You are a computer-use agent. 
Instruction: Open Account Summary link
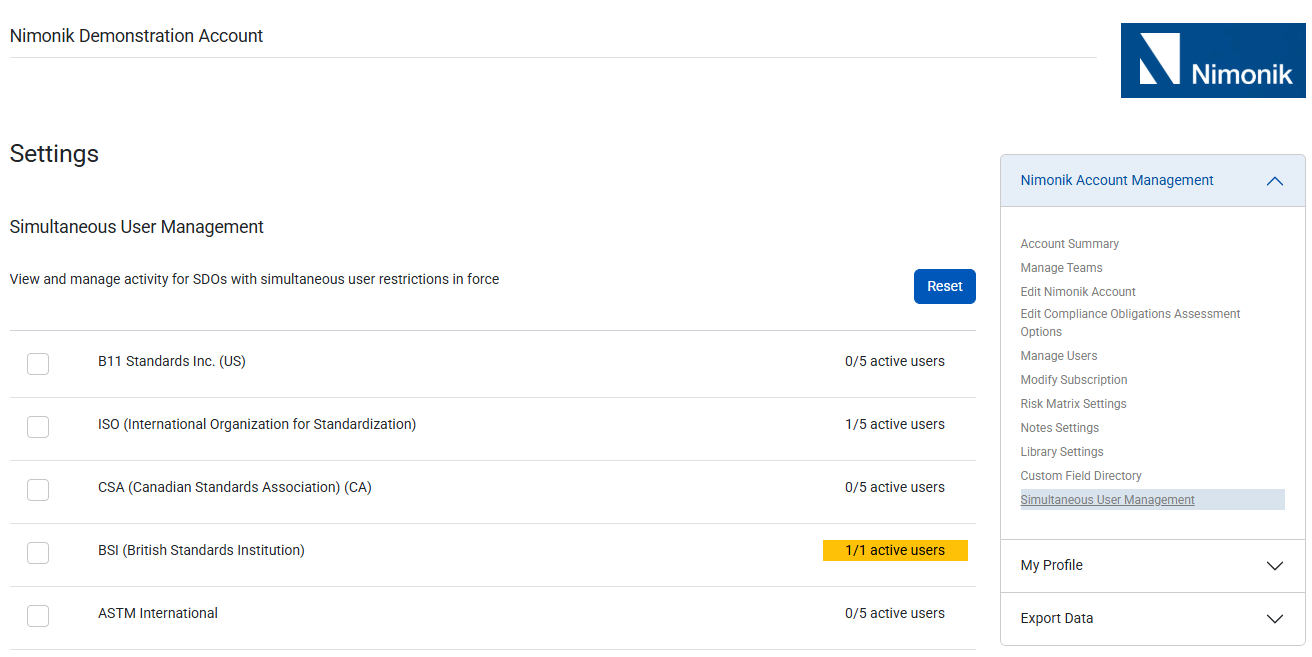pos(1069,244)
